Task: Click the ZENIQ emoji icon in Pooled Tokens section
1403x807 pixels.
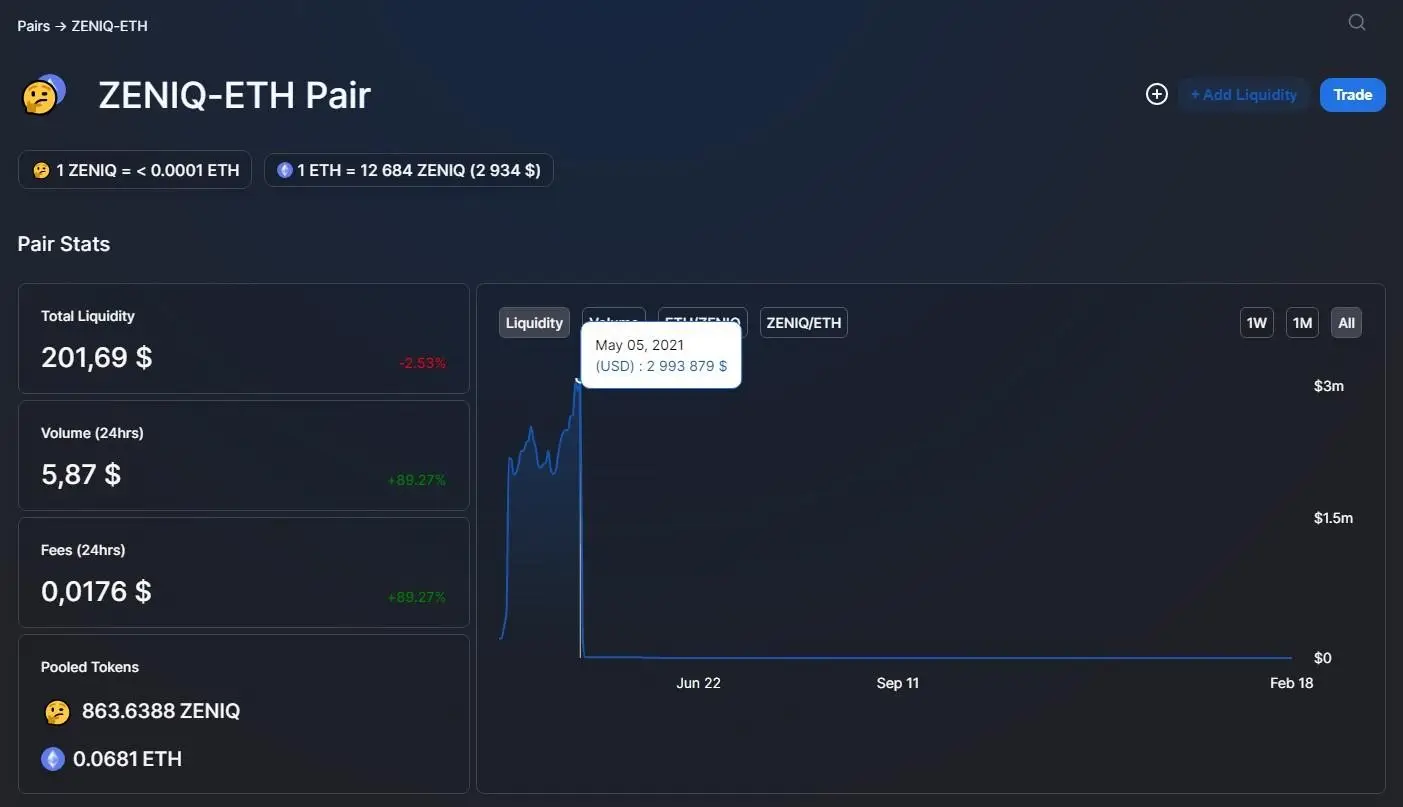Action: point(56,711)
